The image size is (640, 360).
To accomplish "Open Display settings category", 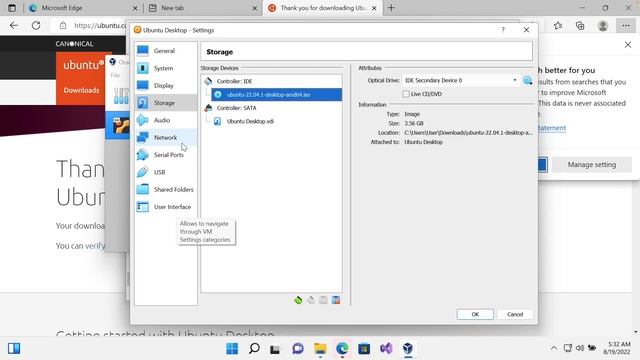I will click(x=165, y=85).
